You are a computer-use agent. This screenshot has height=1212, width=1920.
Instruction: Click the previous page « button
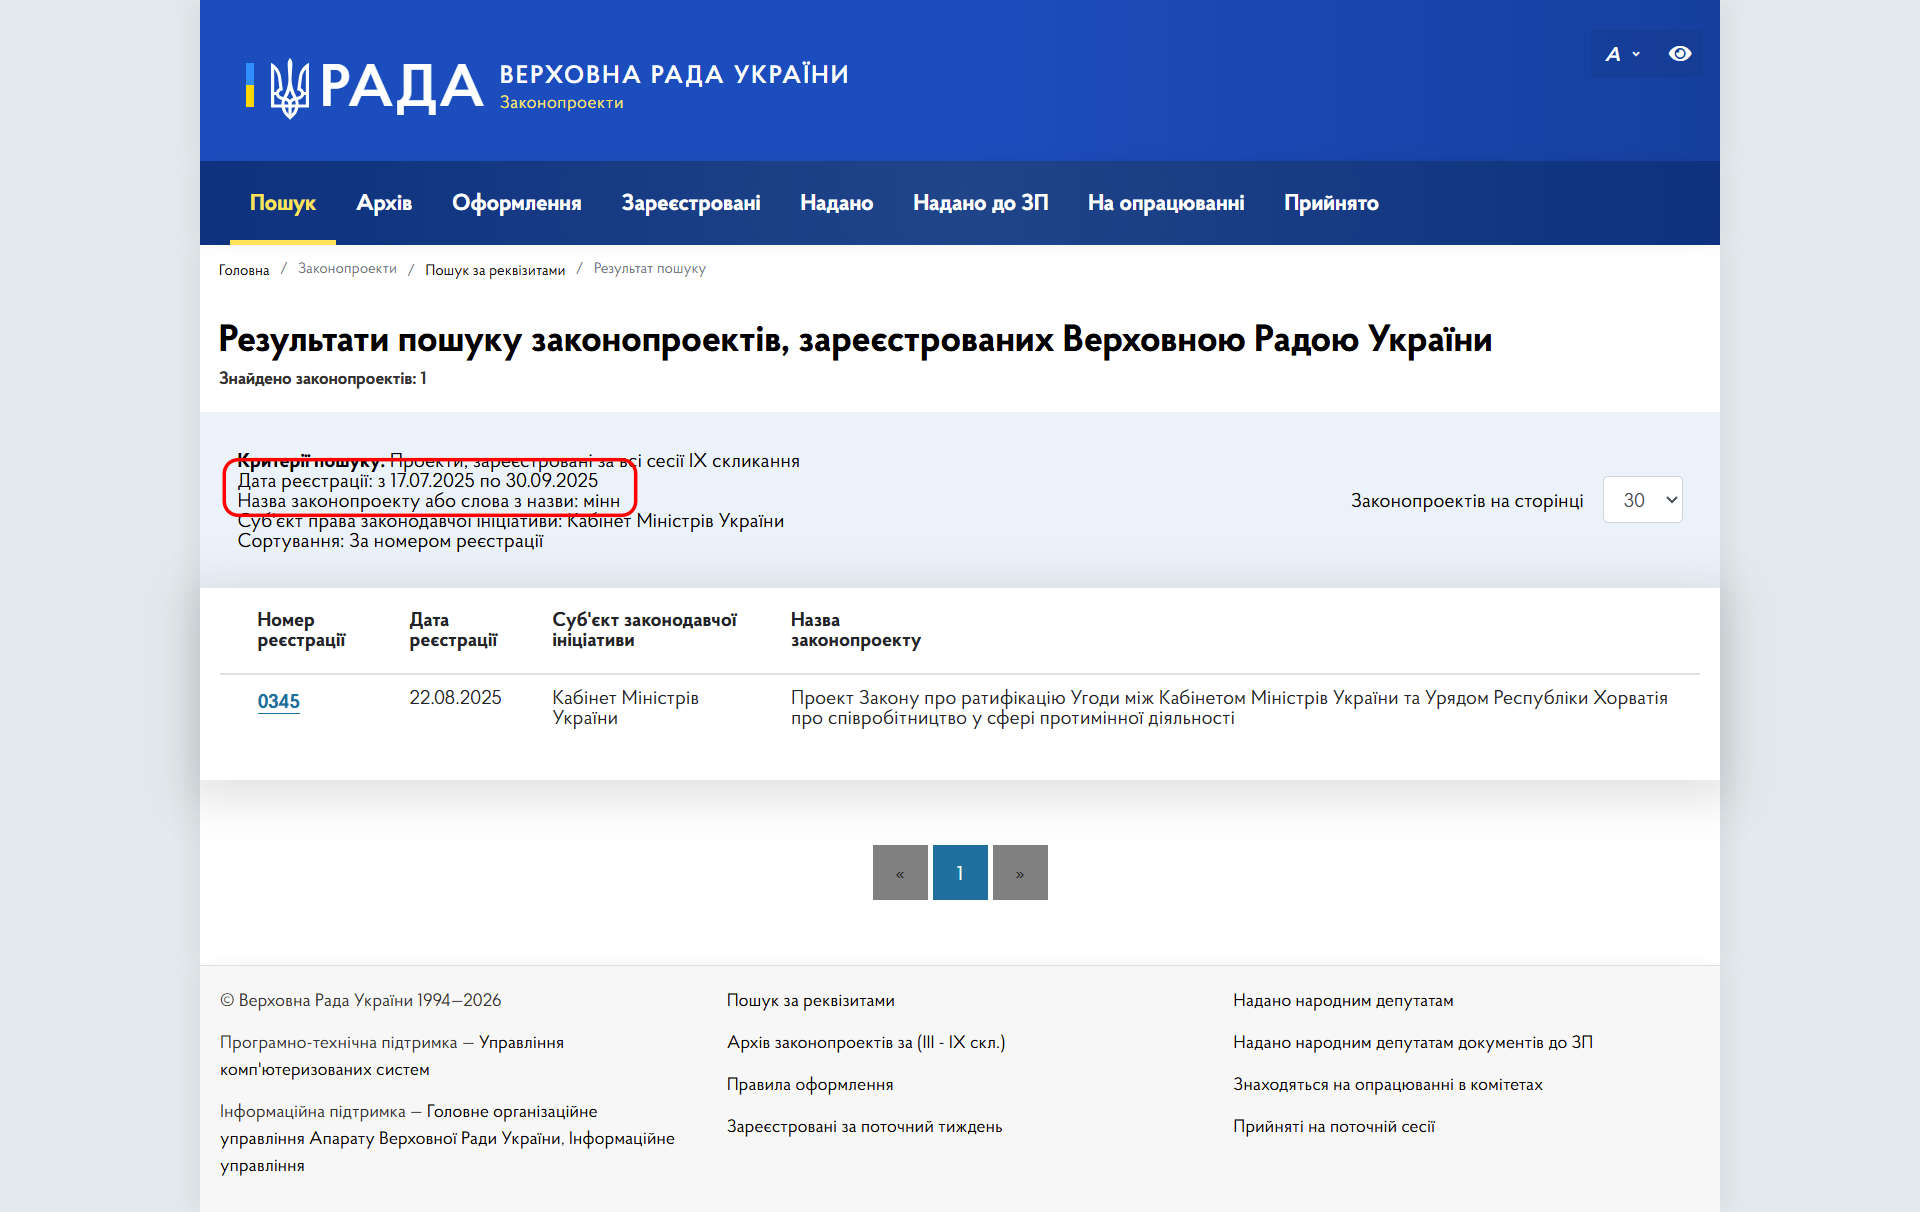tap(900, 872)
